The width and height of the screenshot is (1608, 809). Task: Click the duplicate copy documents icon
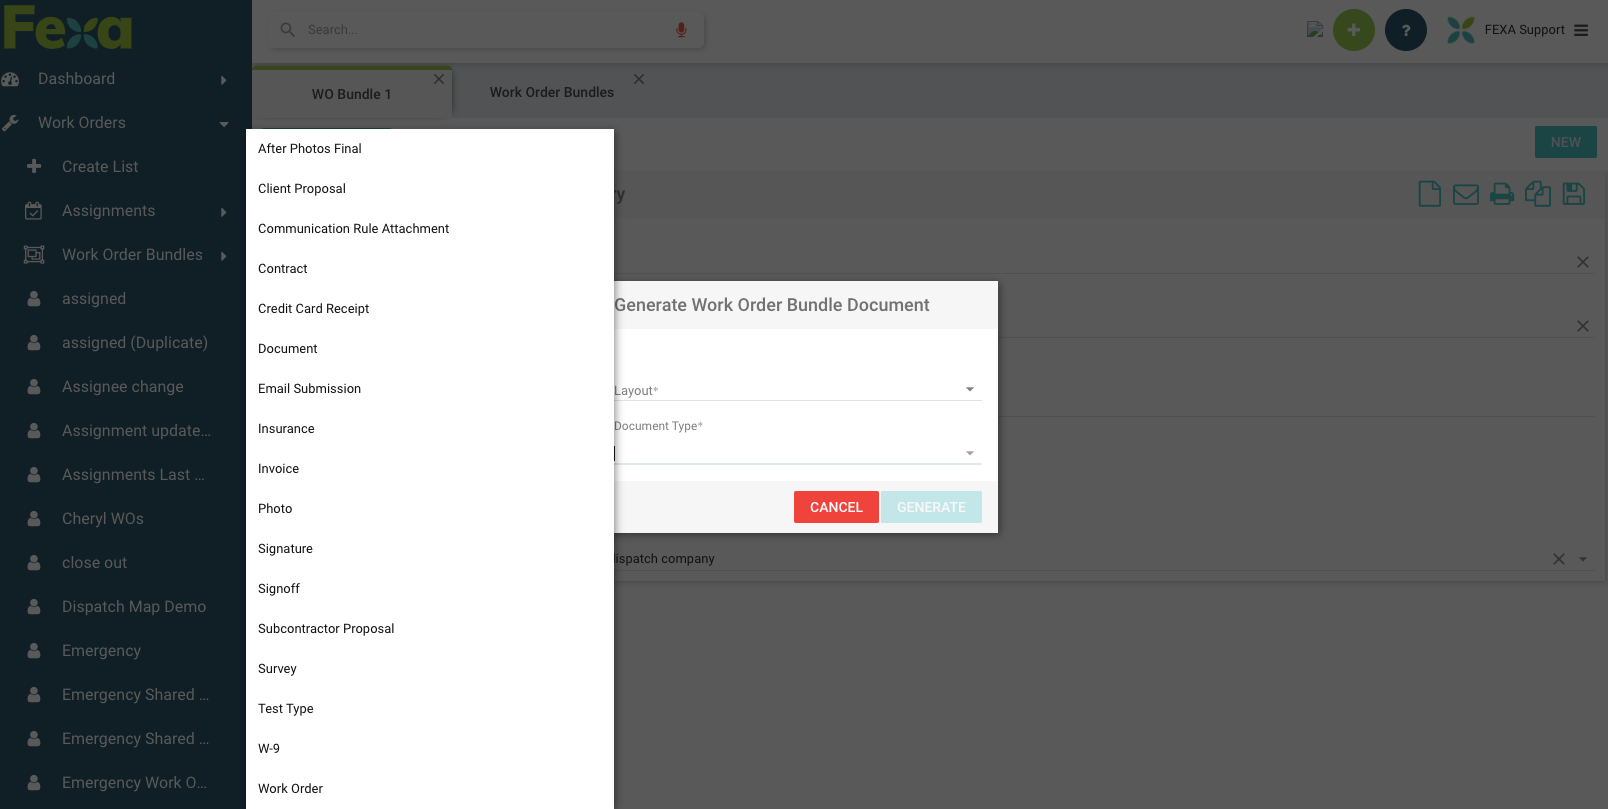(x=1537, y=194)
